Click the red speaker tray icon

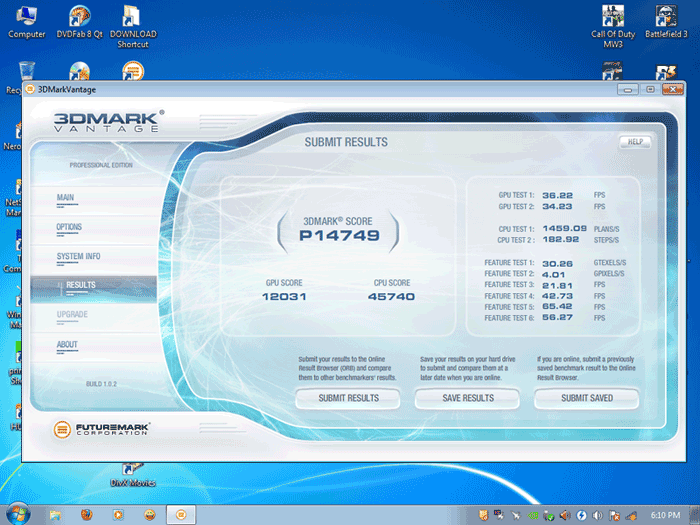(x=565, y=516)
